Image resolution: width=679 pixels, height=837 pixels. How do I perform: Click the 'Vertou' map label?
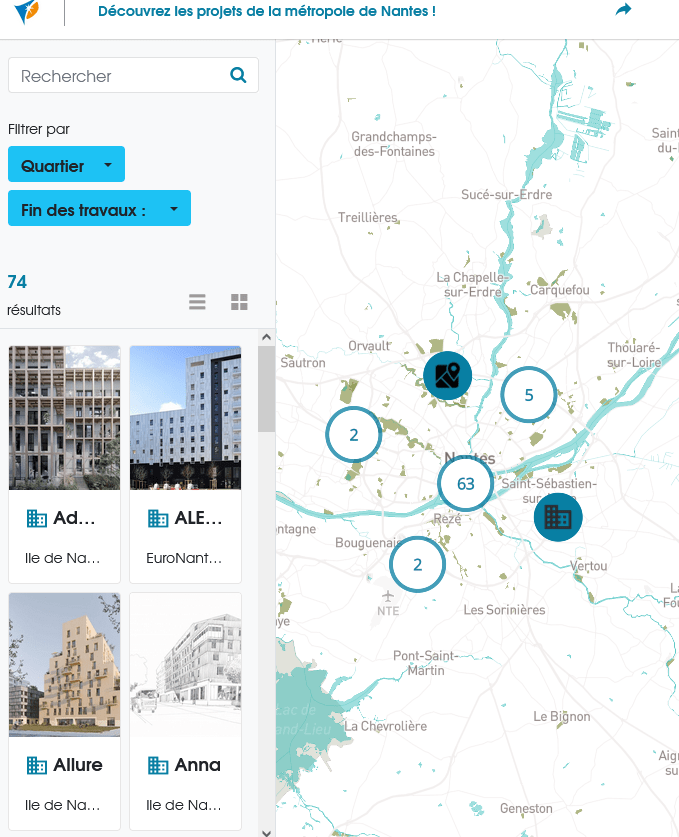pyautogui.click(x=588, y=566)
